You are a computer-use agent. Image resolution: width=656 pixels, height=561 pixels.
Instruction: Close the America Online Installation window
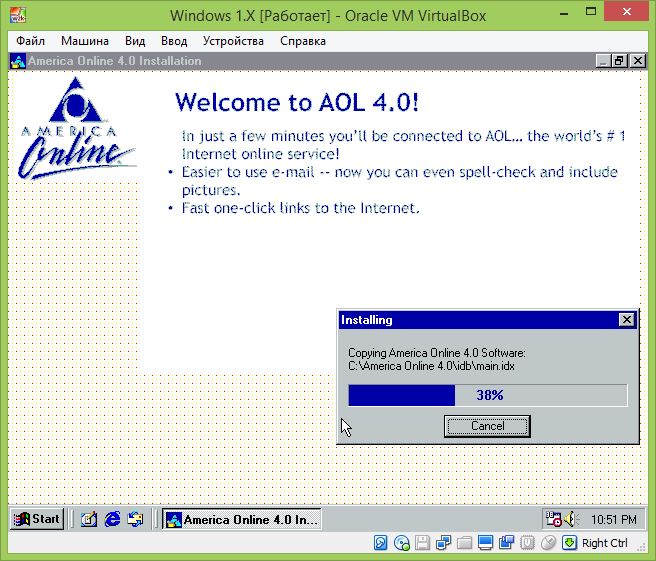638,61
